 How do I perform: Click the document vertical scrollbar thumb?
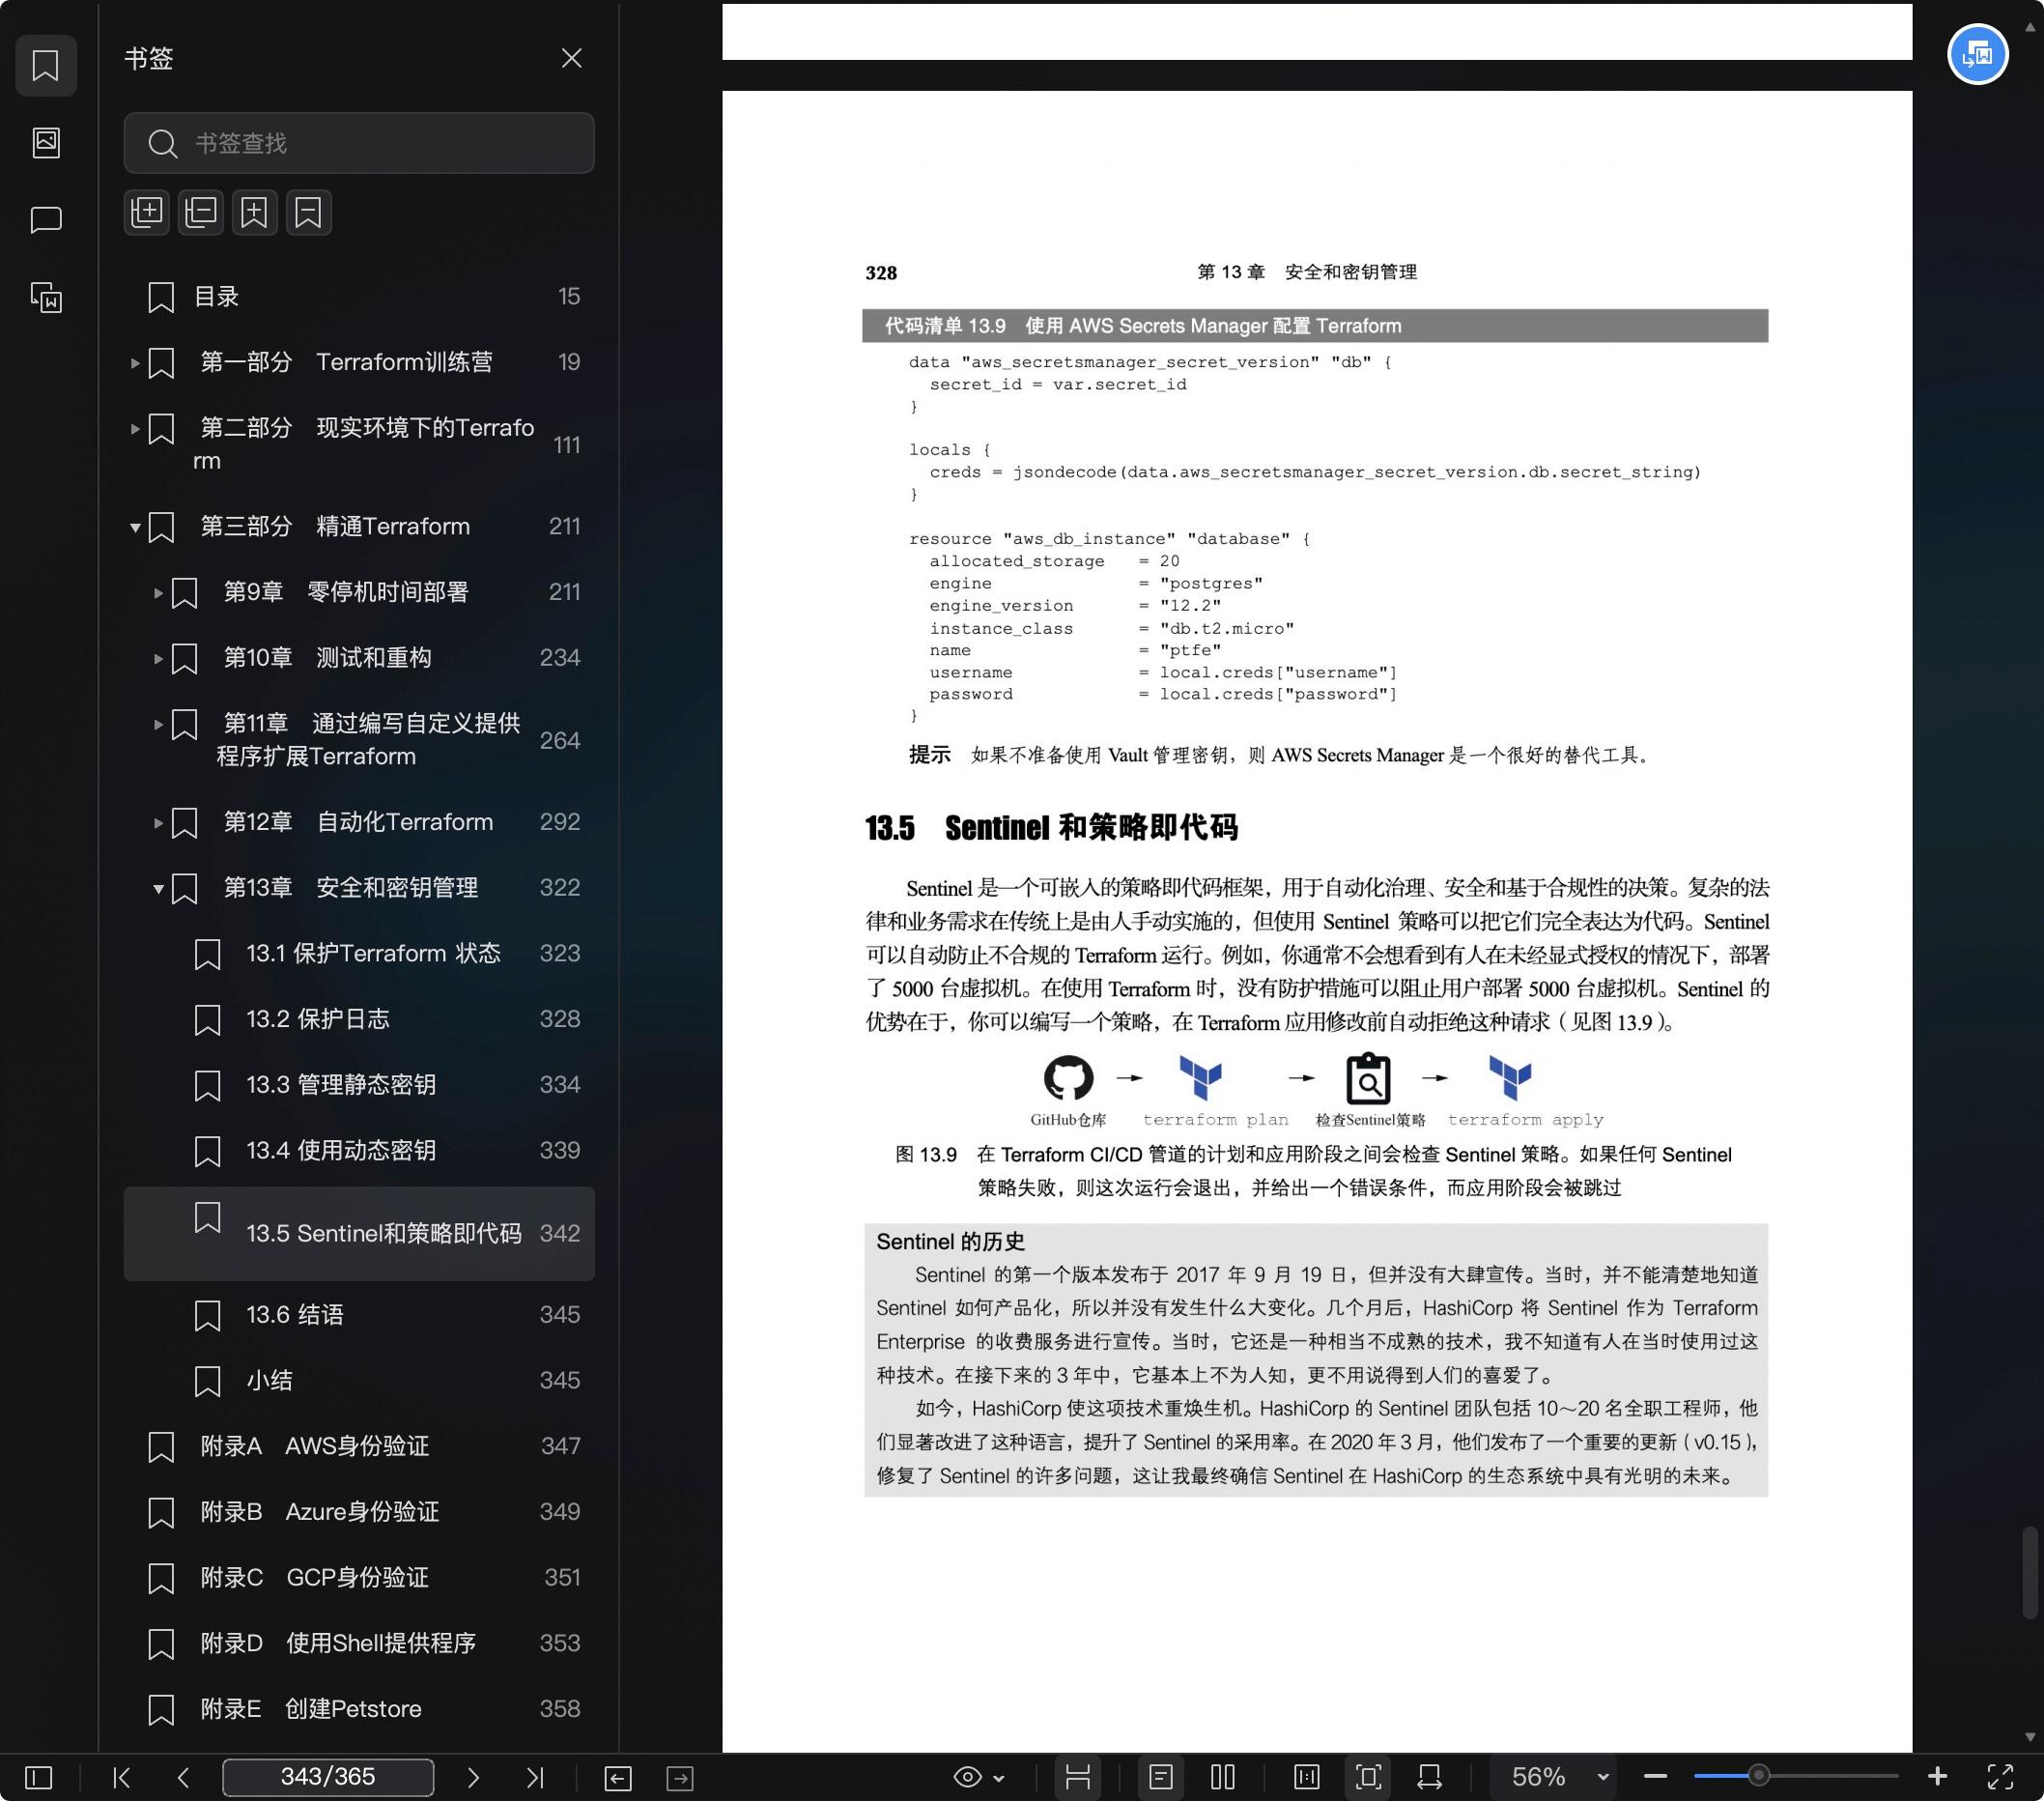(2030, 1572)
